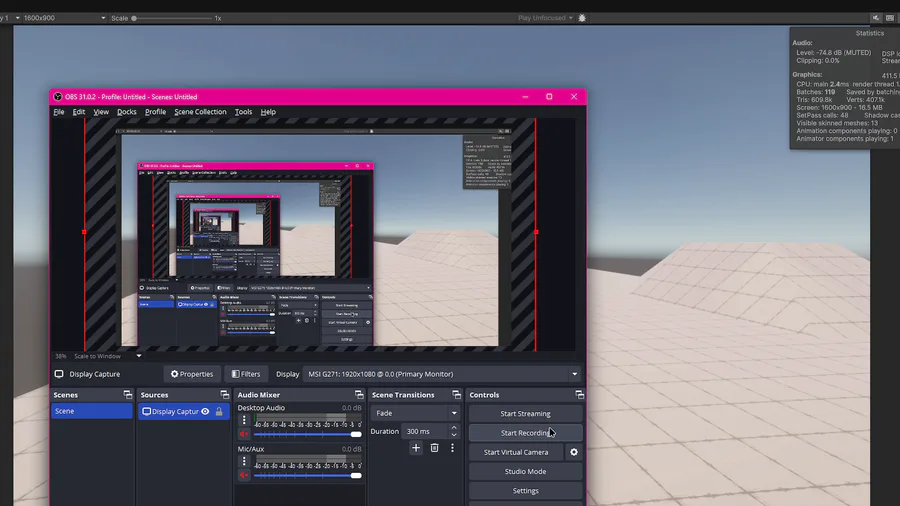Open Desktop Audio options three-dot menu

(244, 420)
